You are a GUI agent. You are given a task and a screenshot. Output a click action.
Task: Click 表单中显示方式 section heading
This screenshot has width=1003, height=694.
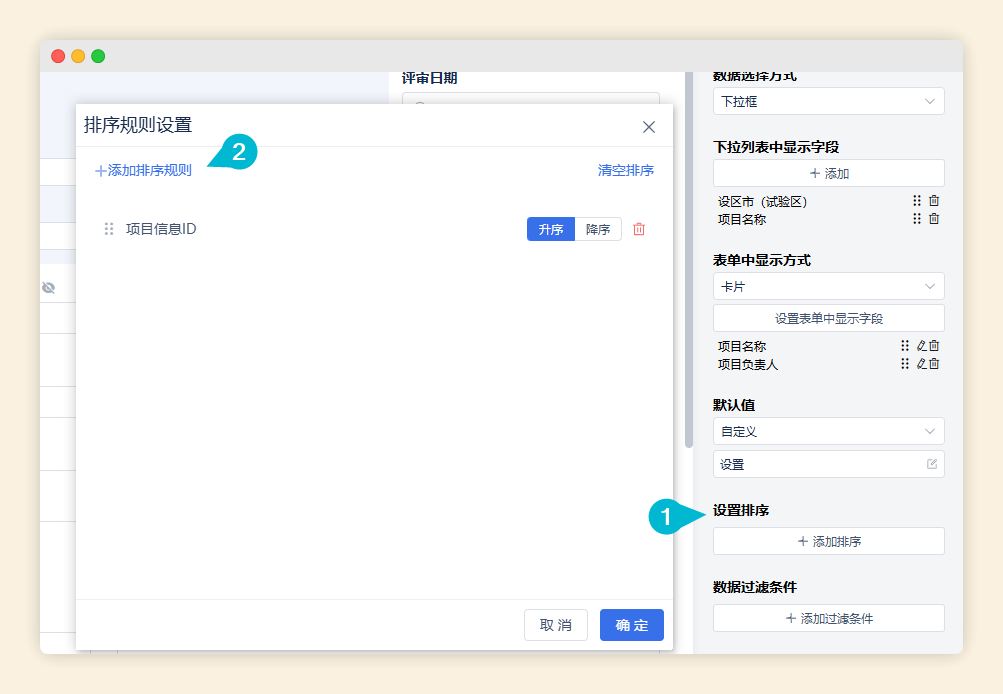point(762,260)
